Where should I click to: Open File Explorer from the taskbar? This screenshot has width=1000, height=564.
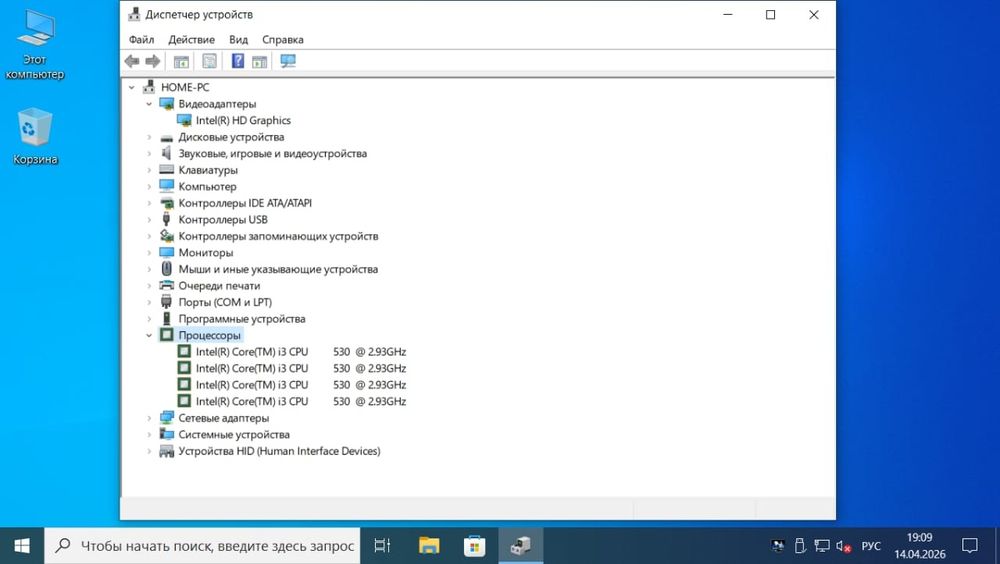pos(429,545)
